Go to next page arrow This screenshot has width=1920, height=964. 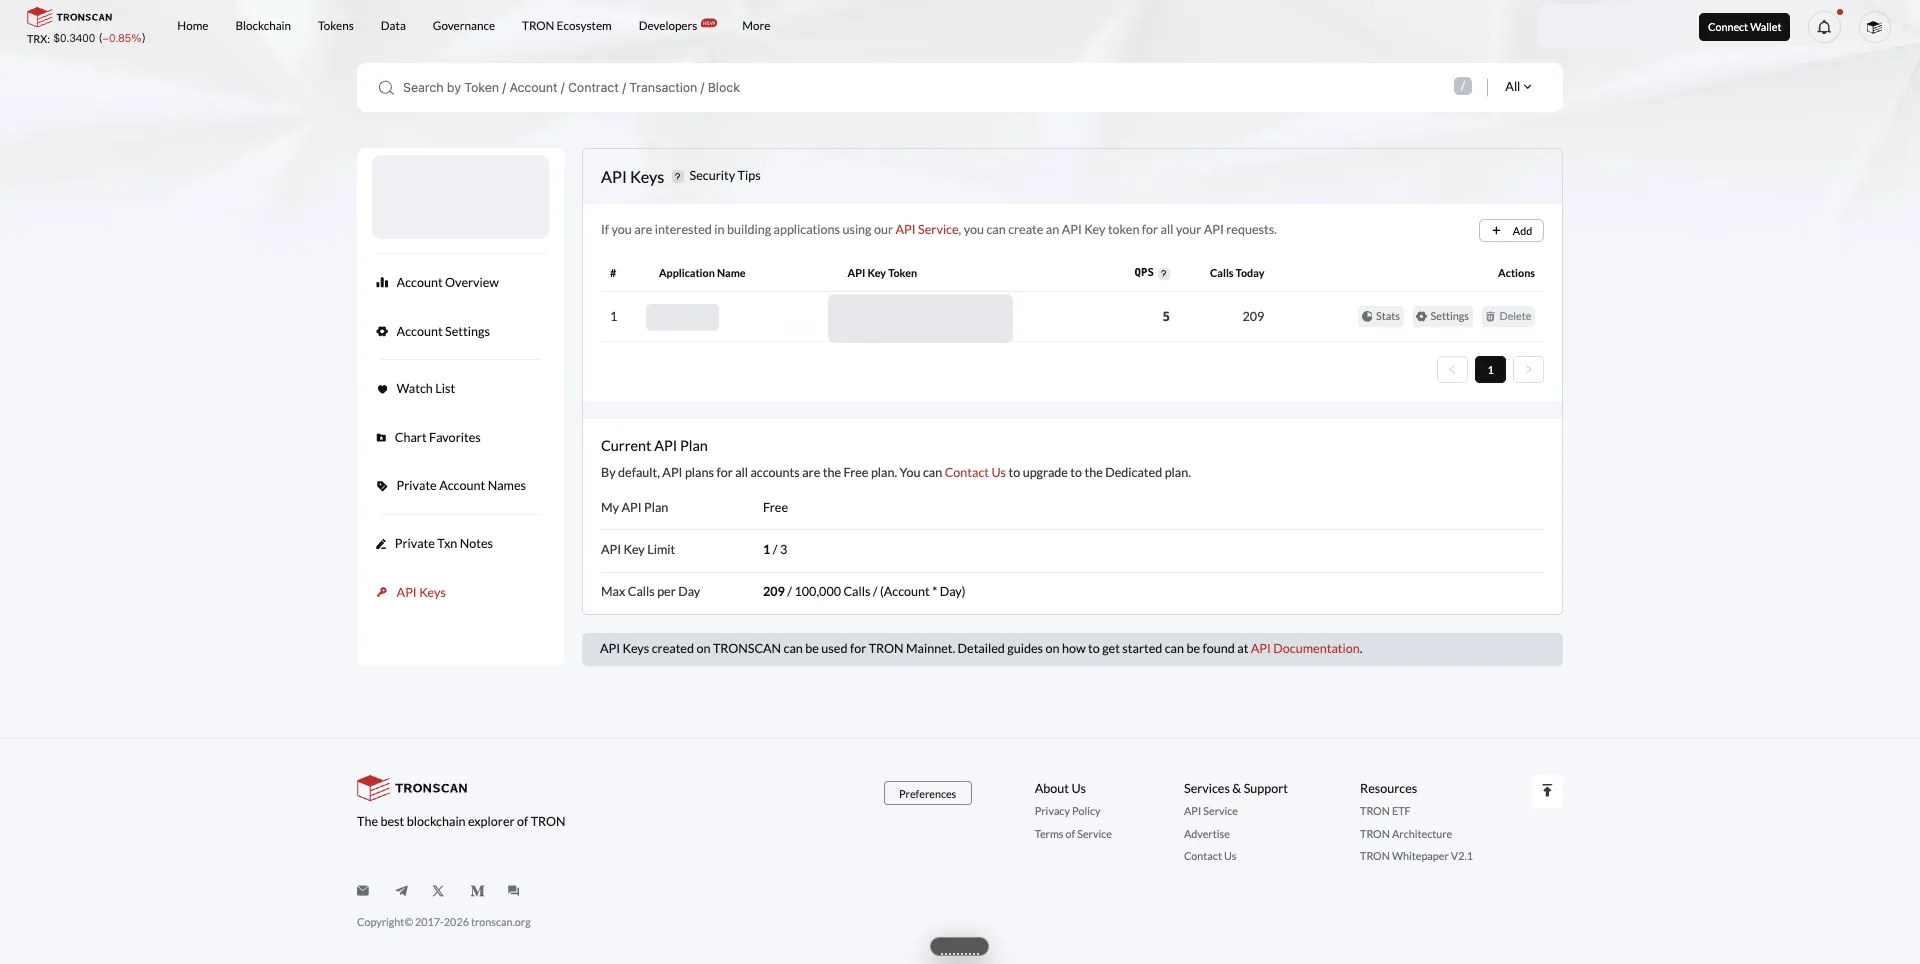(1528, 370)
